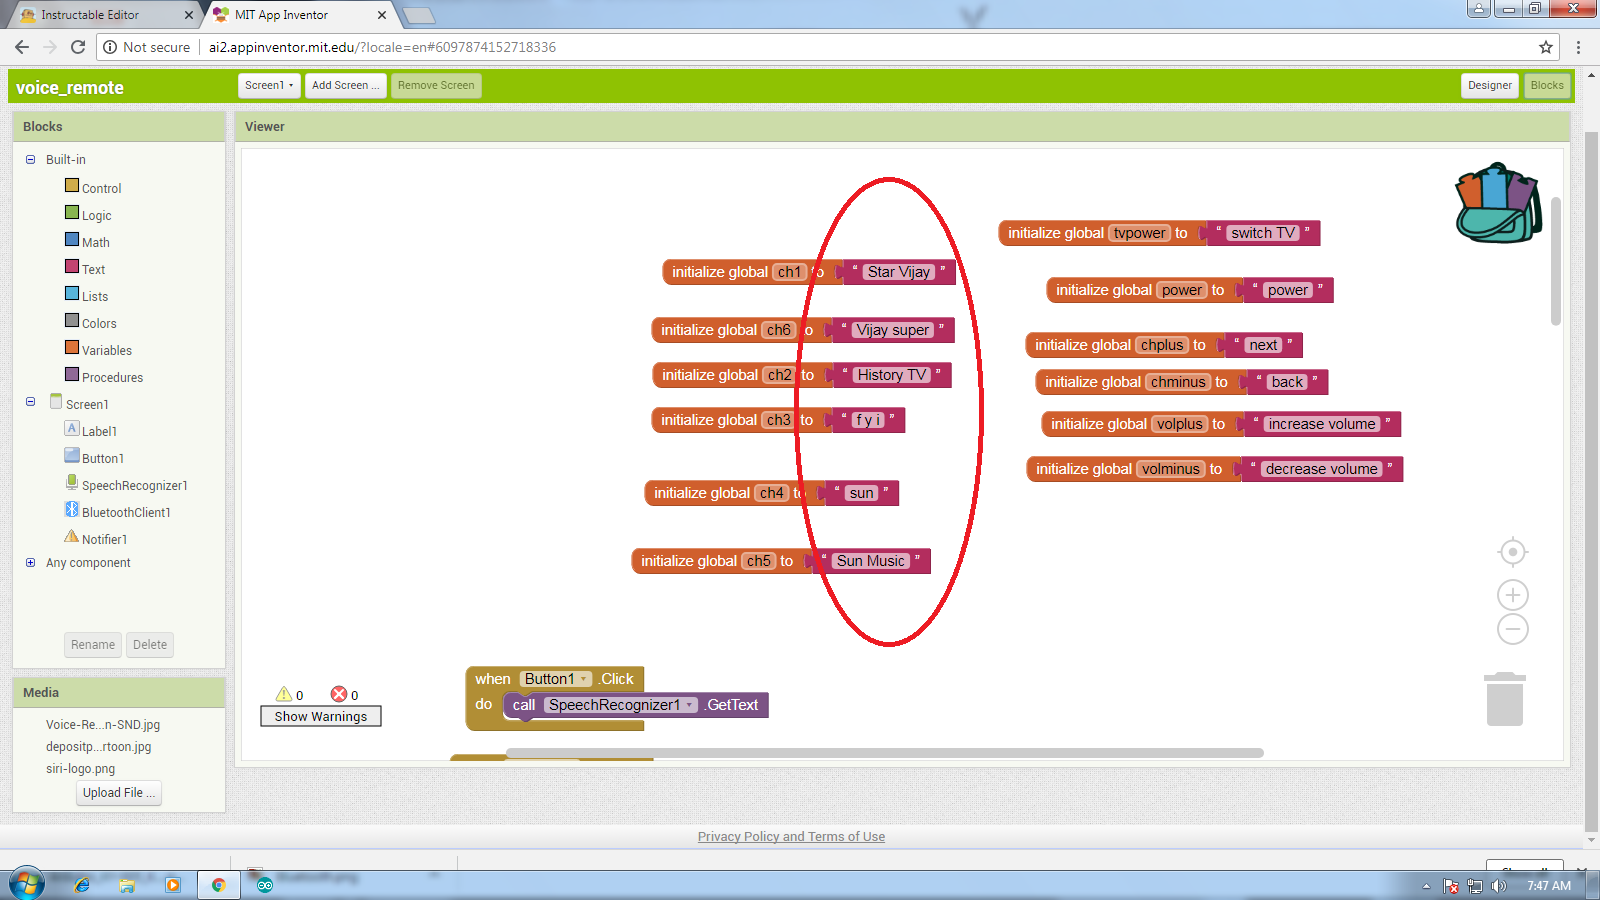Switch to Instructable Editor browser tab
1600x900 pixels.
tap(100, 15)
